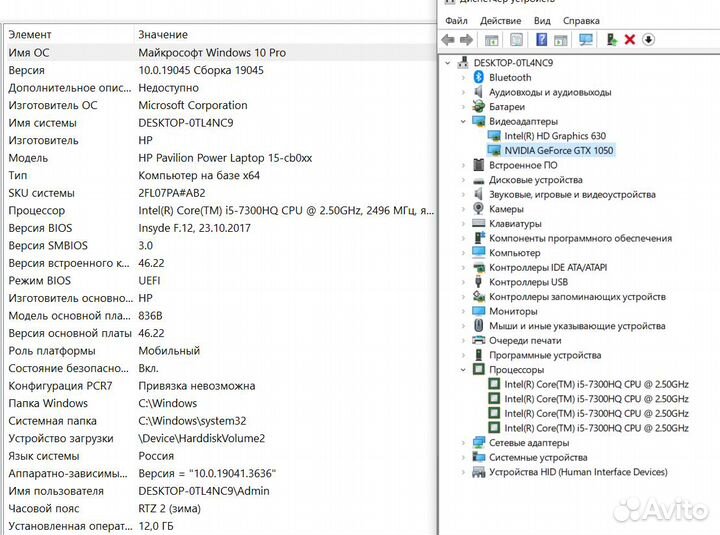
Task: Click value 10.0.19045 Сборка 19045
Action: click(x=201, y=70)
